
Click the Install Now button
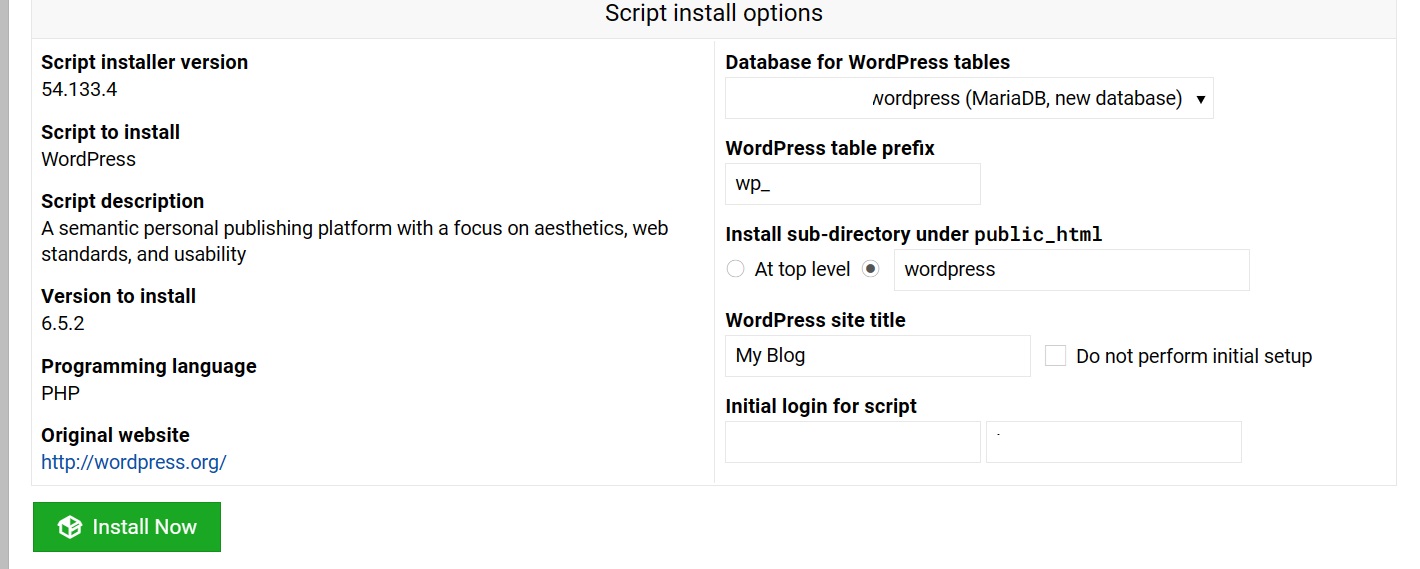coord(127,527)
